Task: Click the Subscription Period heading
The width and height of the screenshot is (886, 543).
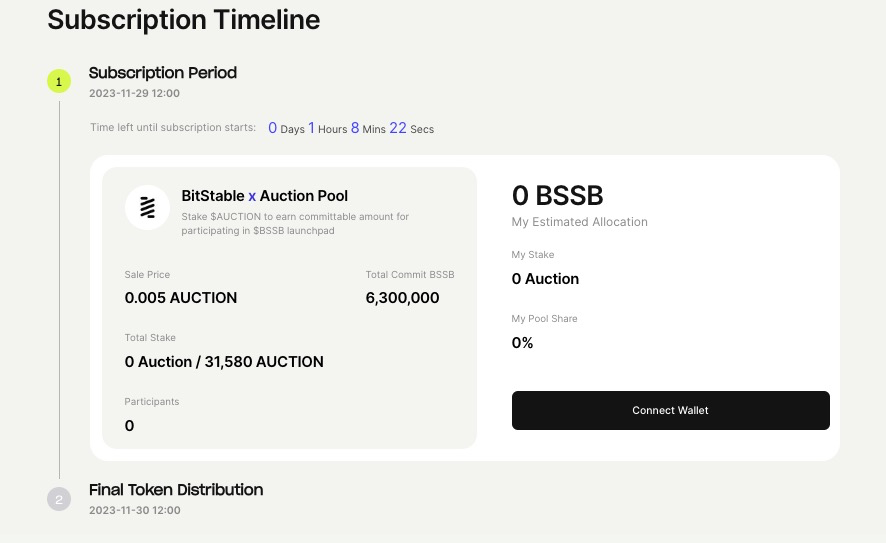Action: [163, 73]
